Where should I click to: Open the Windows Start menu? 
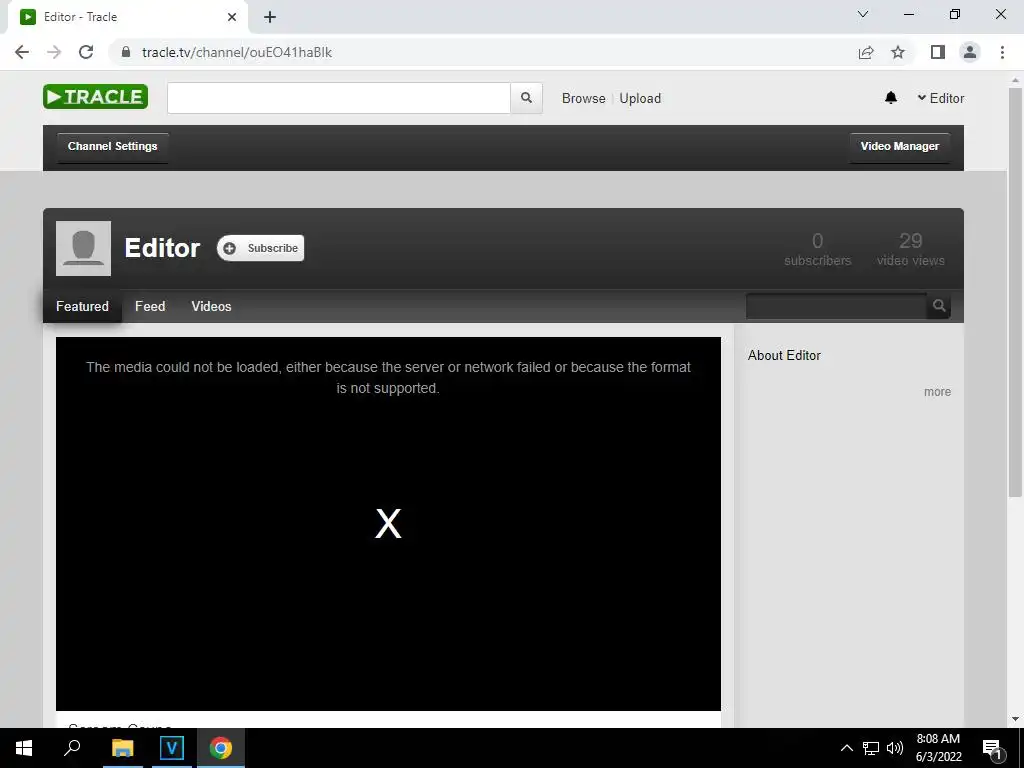pos(24,748)
